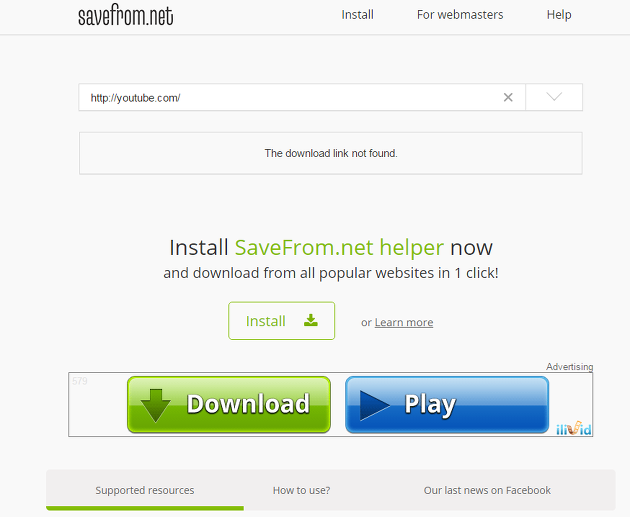Viewport: 630px width, 517px height.
Task: Click the SaveFrom.net helper green heading text
Action: point(339,247)
